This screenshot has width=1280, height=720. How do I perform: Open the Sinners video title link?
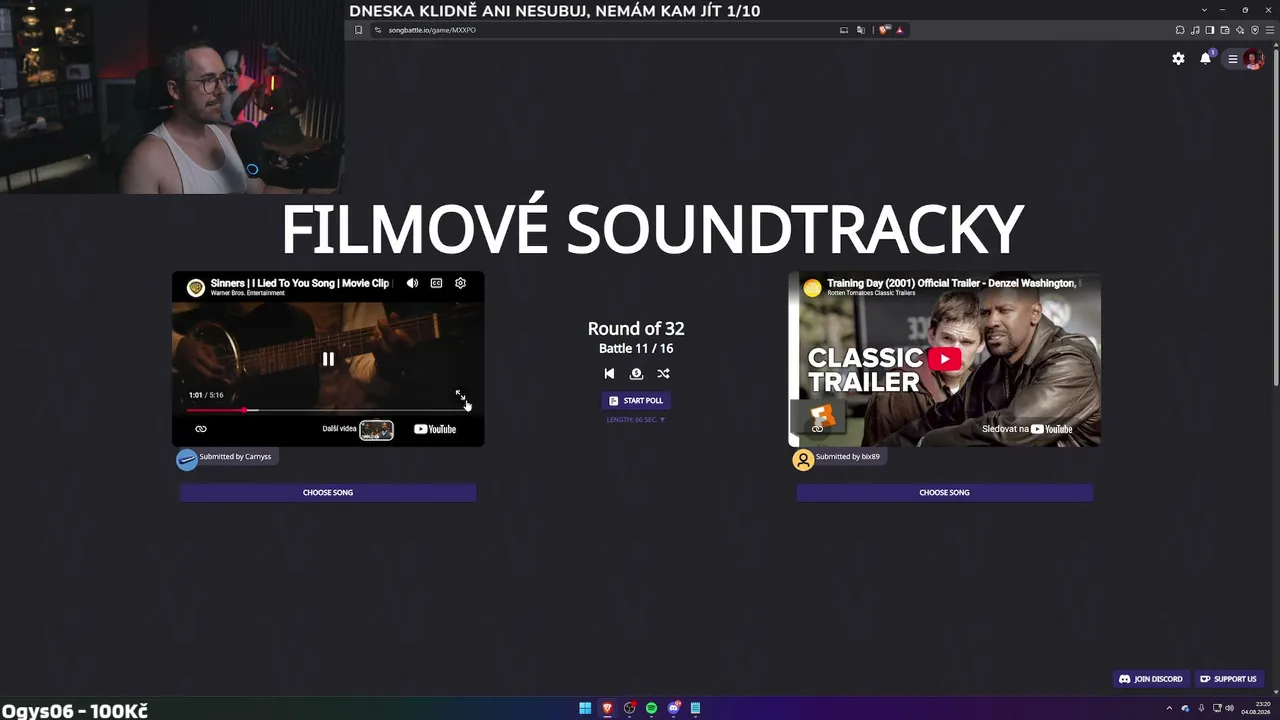(x=299, y=283)
